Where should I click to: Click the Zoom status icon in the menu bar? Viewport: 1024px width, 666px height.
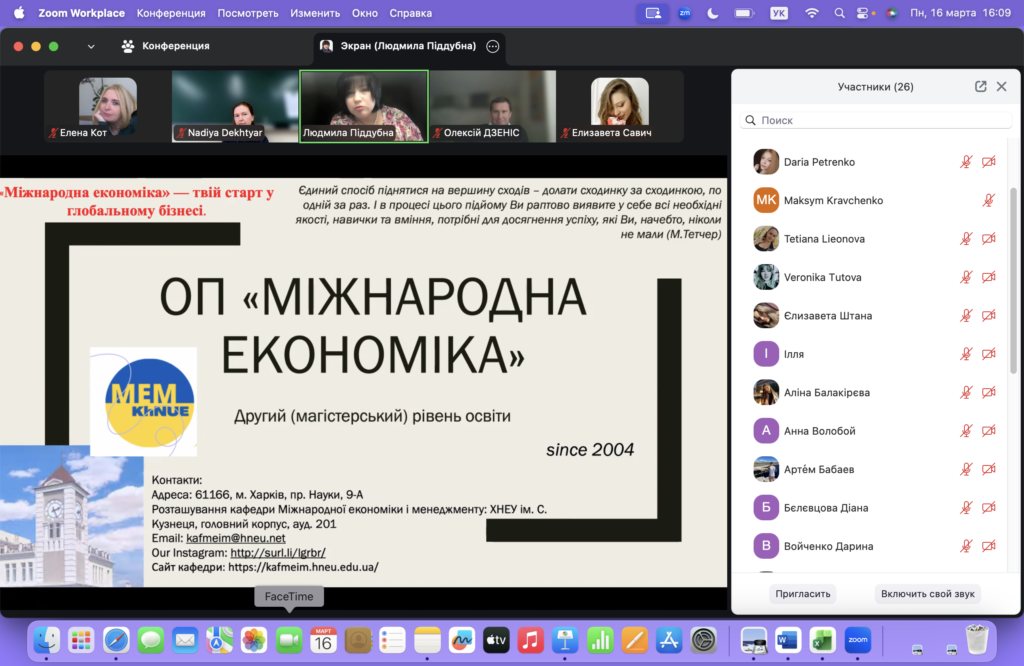pos(684,13)
